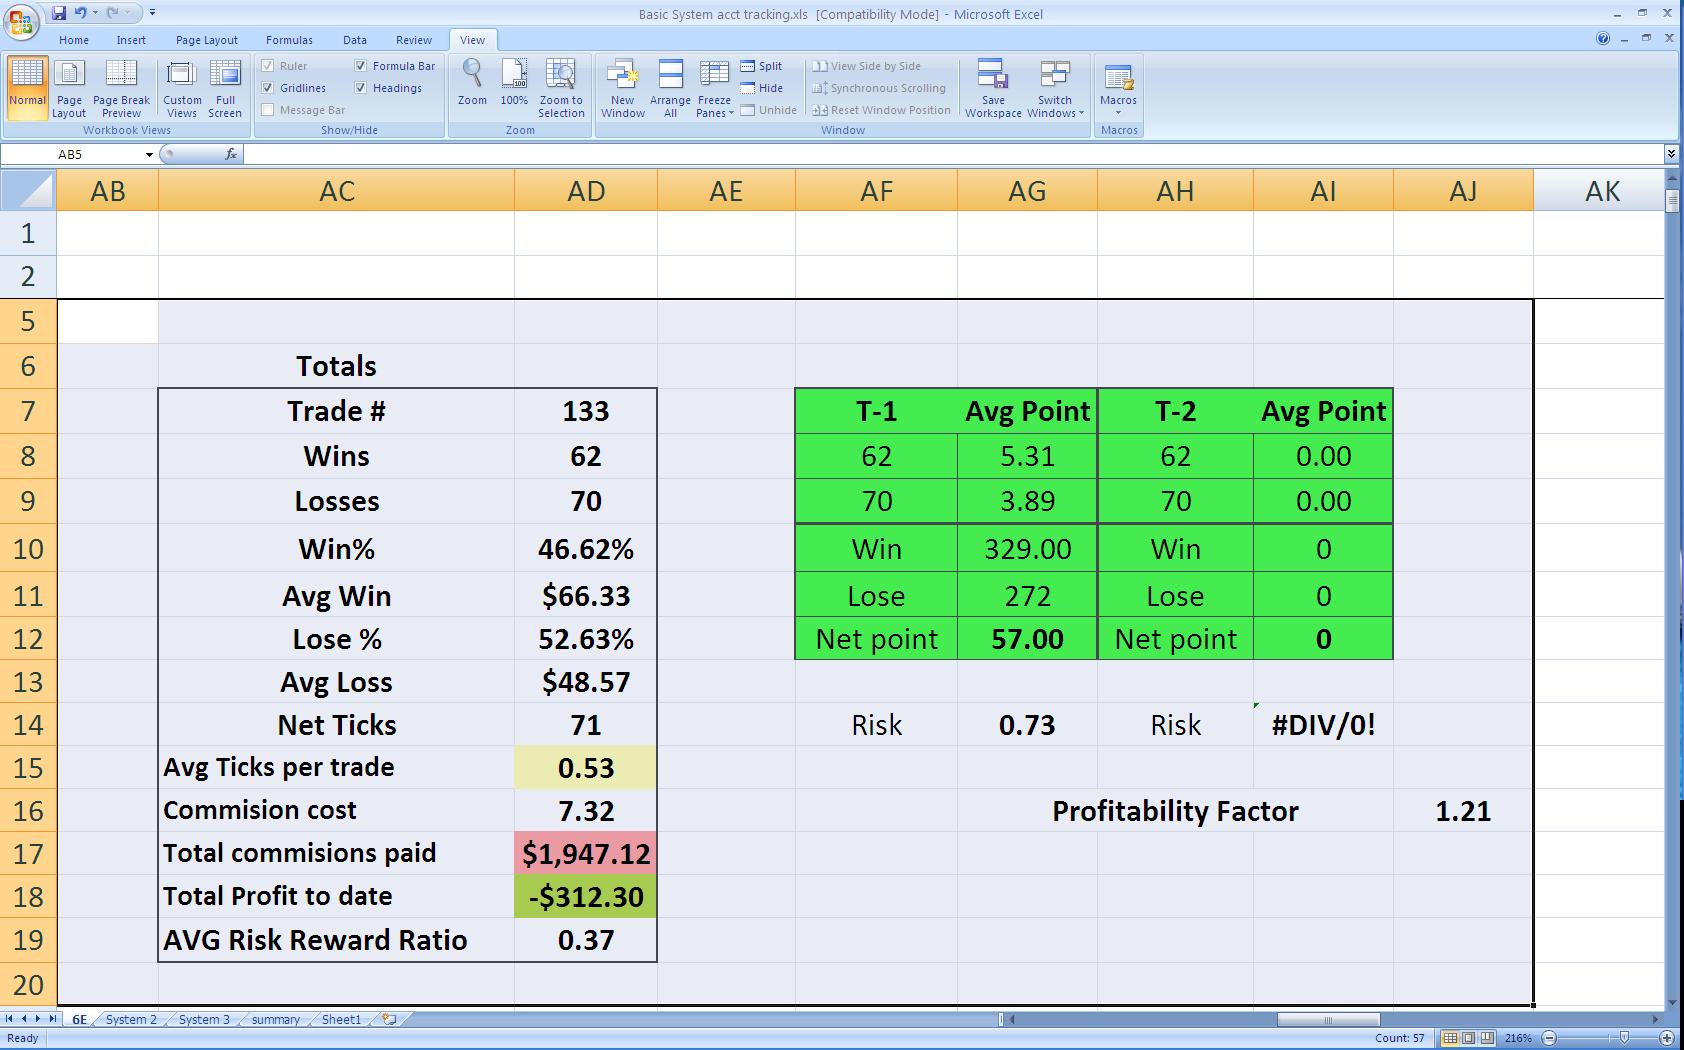
Task: Undo the last action
Action: click(80, 13)
